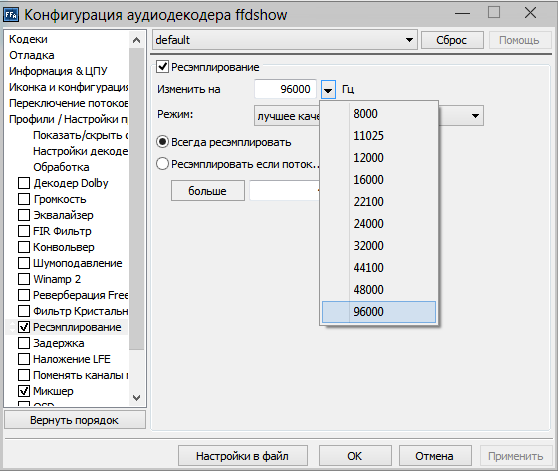558x471 pixels.
Task: Choose 96000 Hz highlighted list entry
Action: click(379, 312)
